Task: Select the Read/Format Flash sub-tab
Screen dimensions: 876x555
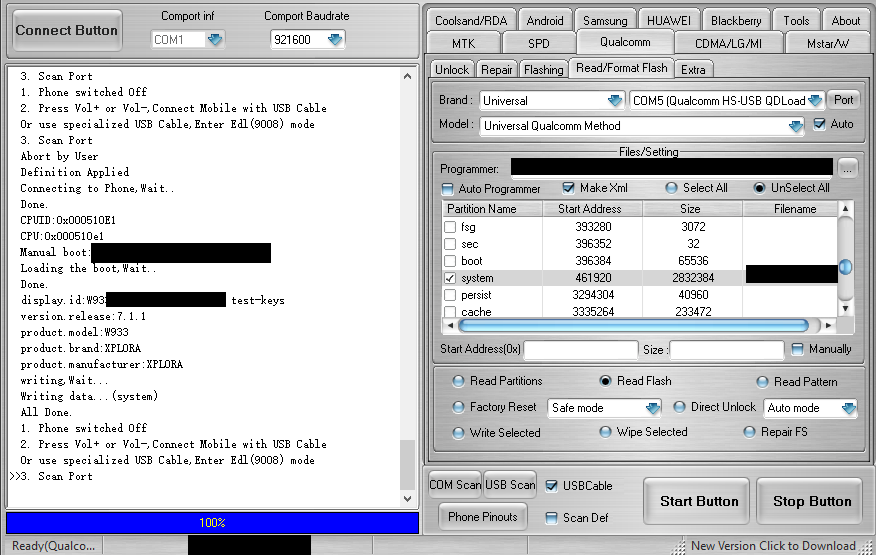Action: pyautogui.click(x=622, y=68)
